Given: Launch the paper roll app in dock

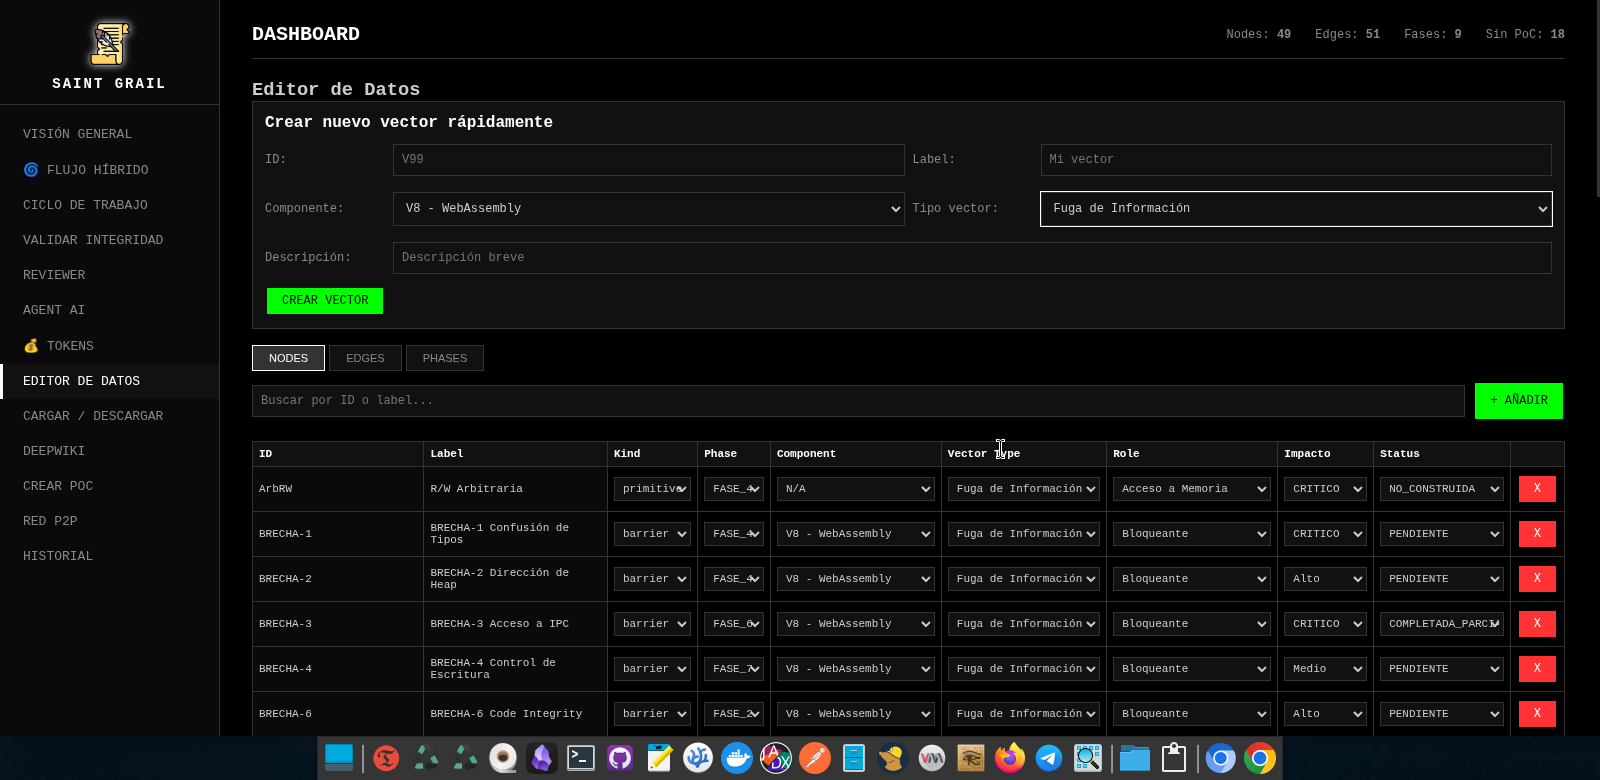Looking at the screenshot, I should pyautogui.click(x=503, y=759).
